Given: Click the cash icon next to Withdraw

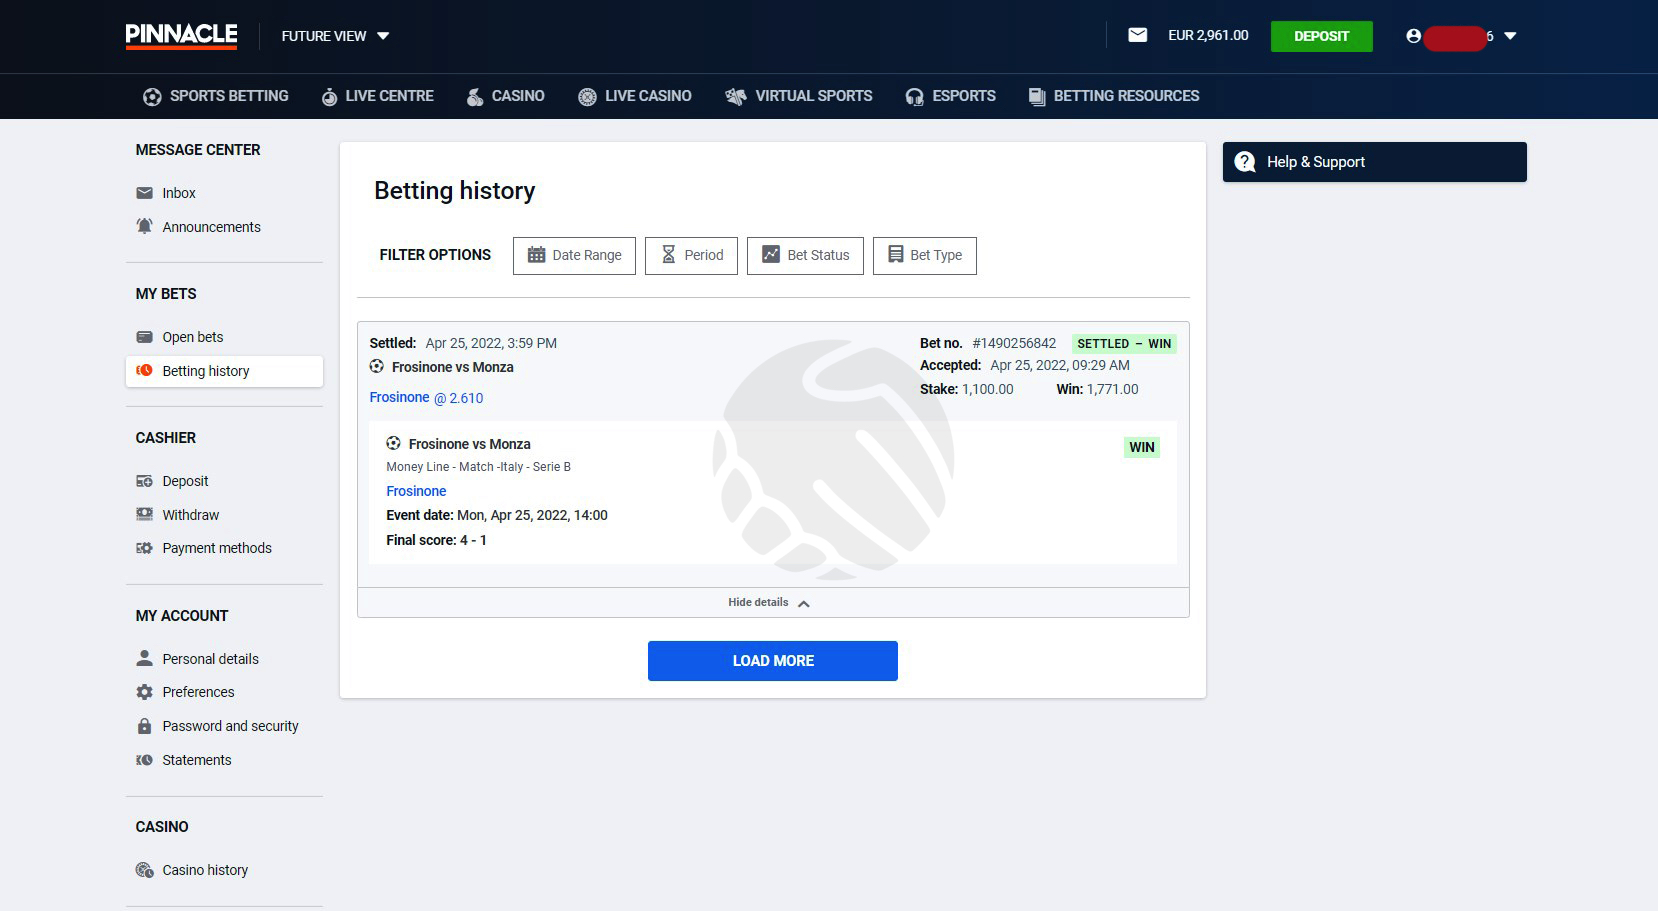Looking at the screenshot, I should [145, 514].
